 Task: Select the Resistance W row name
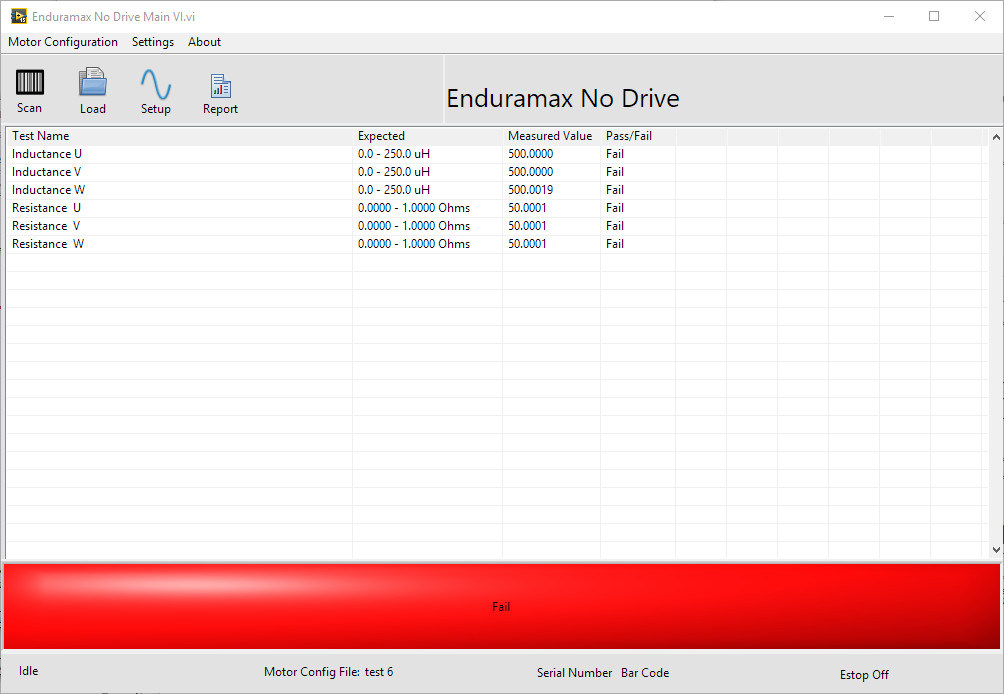click(x=48, y=244)
